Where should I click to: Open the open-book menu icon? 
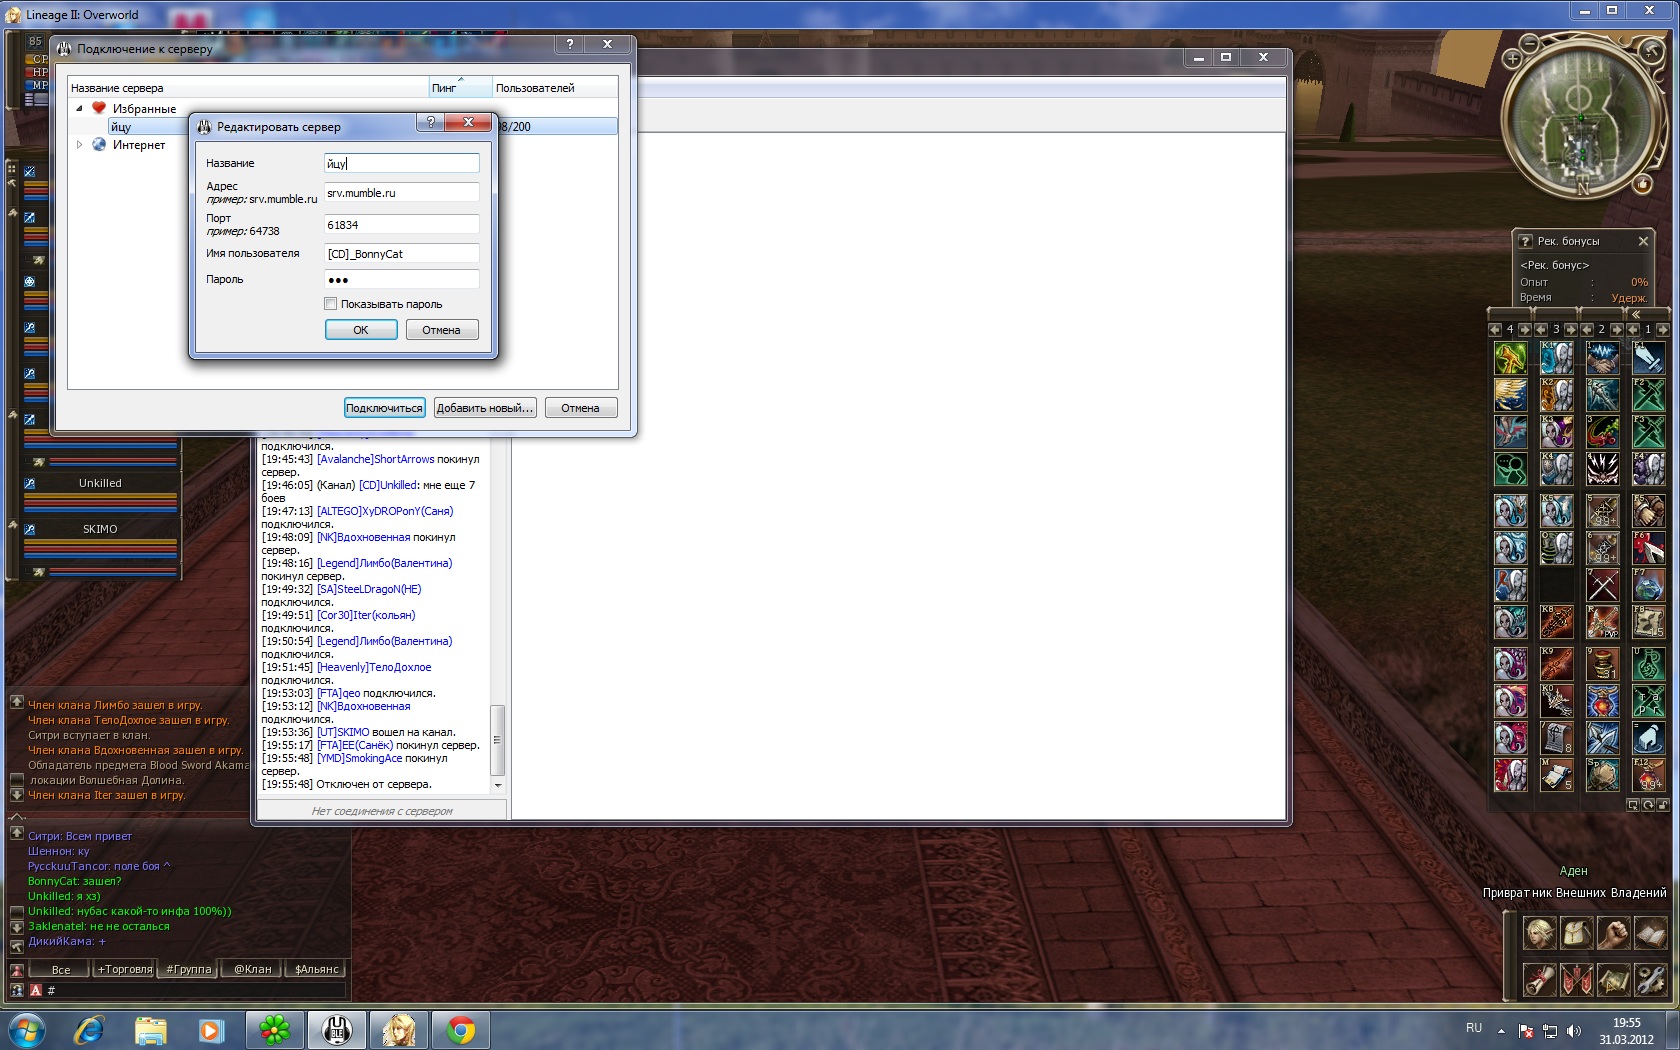(1650, 933)
